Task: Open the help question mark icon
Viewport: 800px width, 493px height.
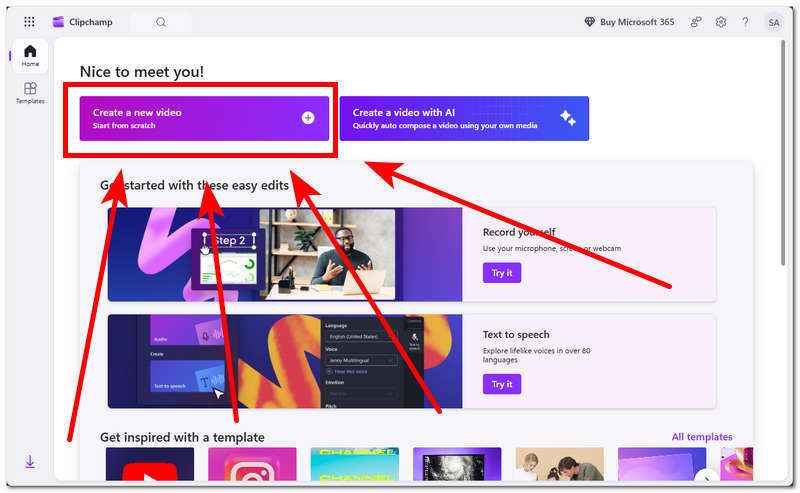Action: [745, 22]
